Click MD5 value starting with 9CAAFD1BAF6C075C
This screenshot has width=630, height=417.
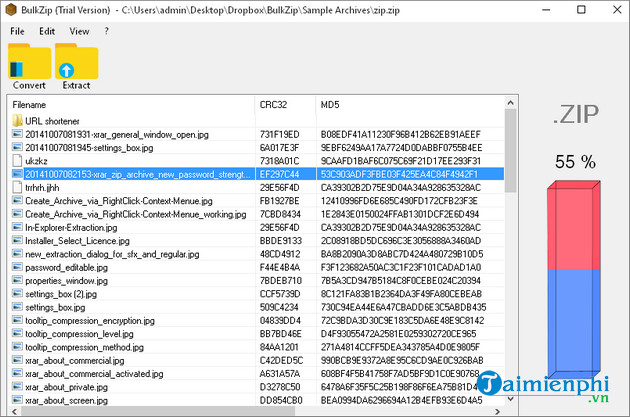click(x=401, y=161)
